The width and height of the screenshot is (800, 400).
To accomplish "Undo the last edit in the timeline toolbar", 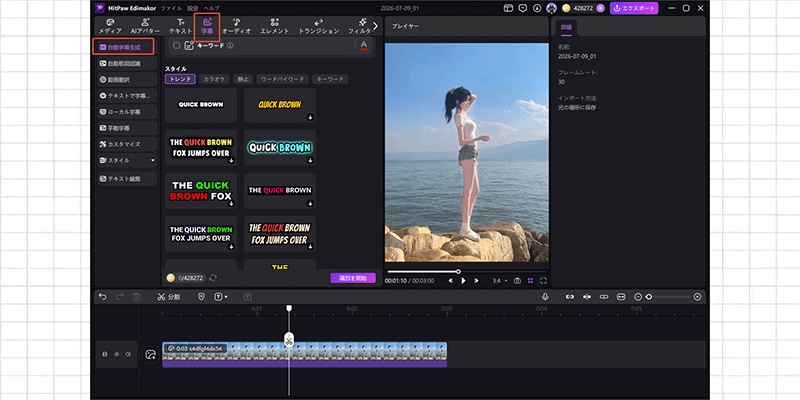I will tap(103, 296).
